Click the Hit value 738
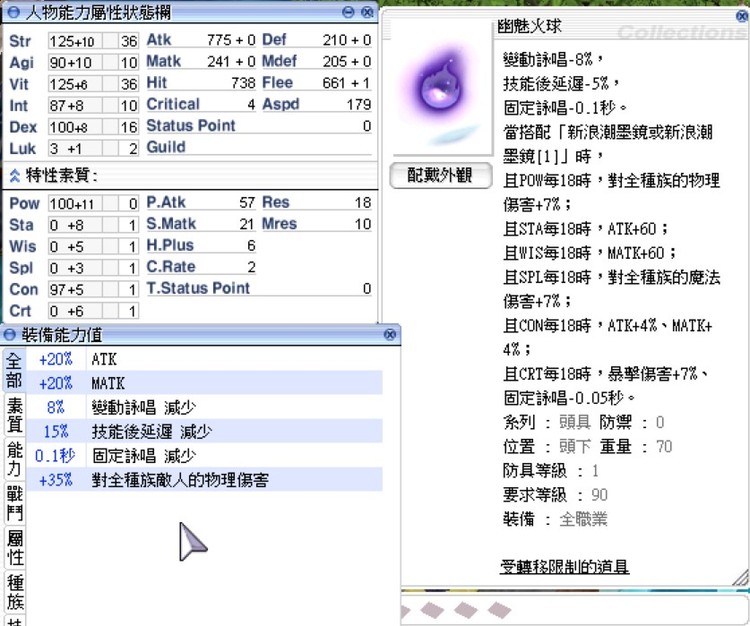The height and width of the screenshot is (626, 750). pos(243,83)
